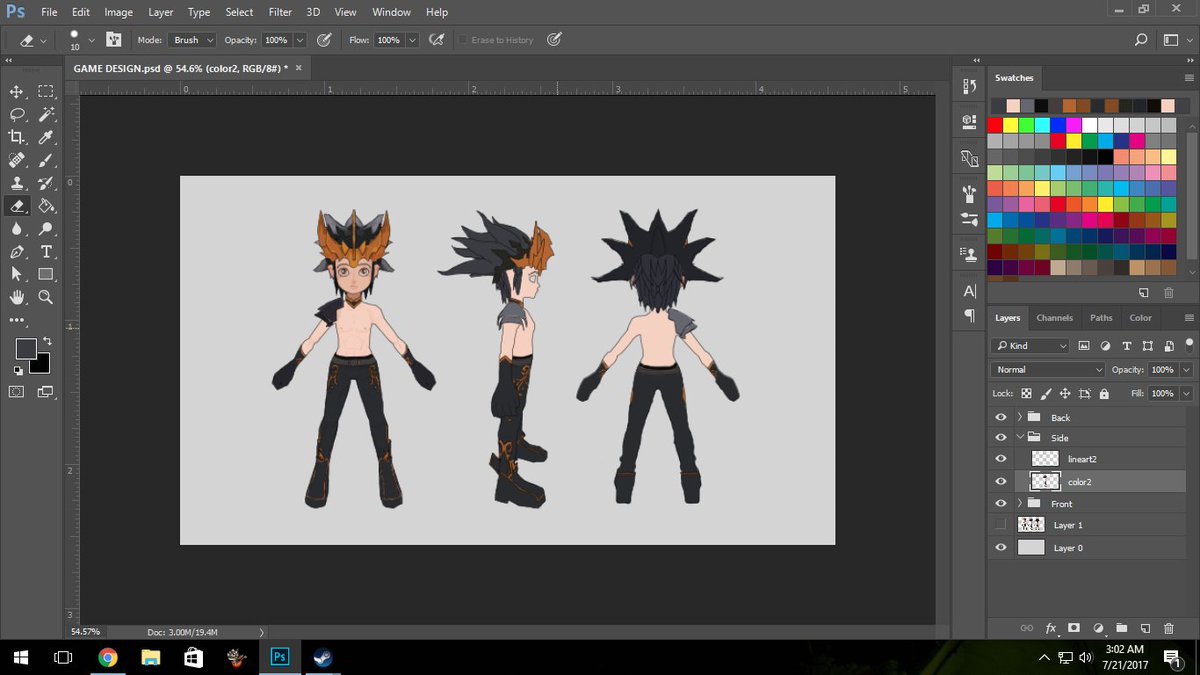Expand the Back layer group
Screen dimensions: 1200x675
1020,417
